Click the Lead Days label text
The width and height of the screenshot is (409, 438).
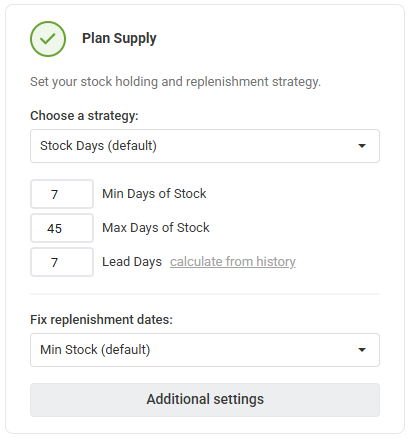(x=132, y=262)
